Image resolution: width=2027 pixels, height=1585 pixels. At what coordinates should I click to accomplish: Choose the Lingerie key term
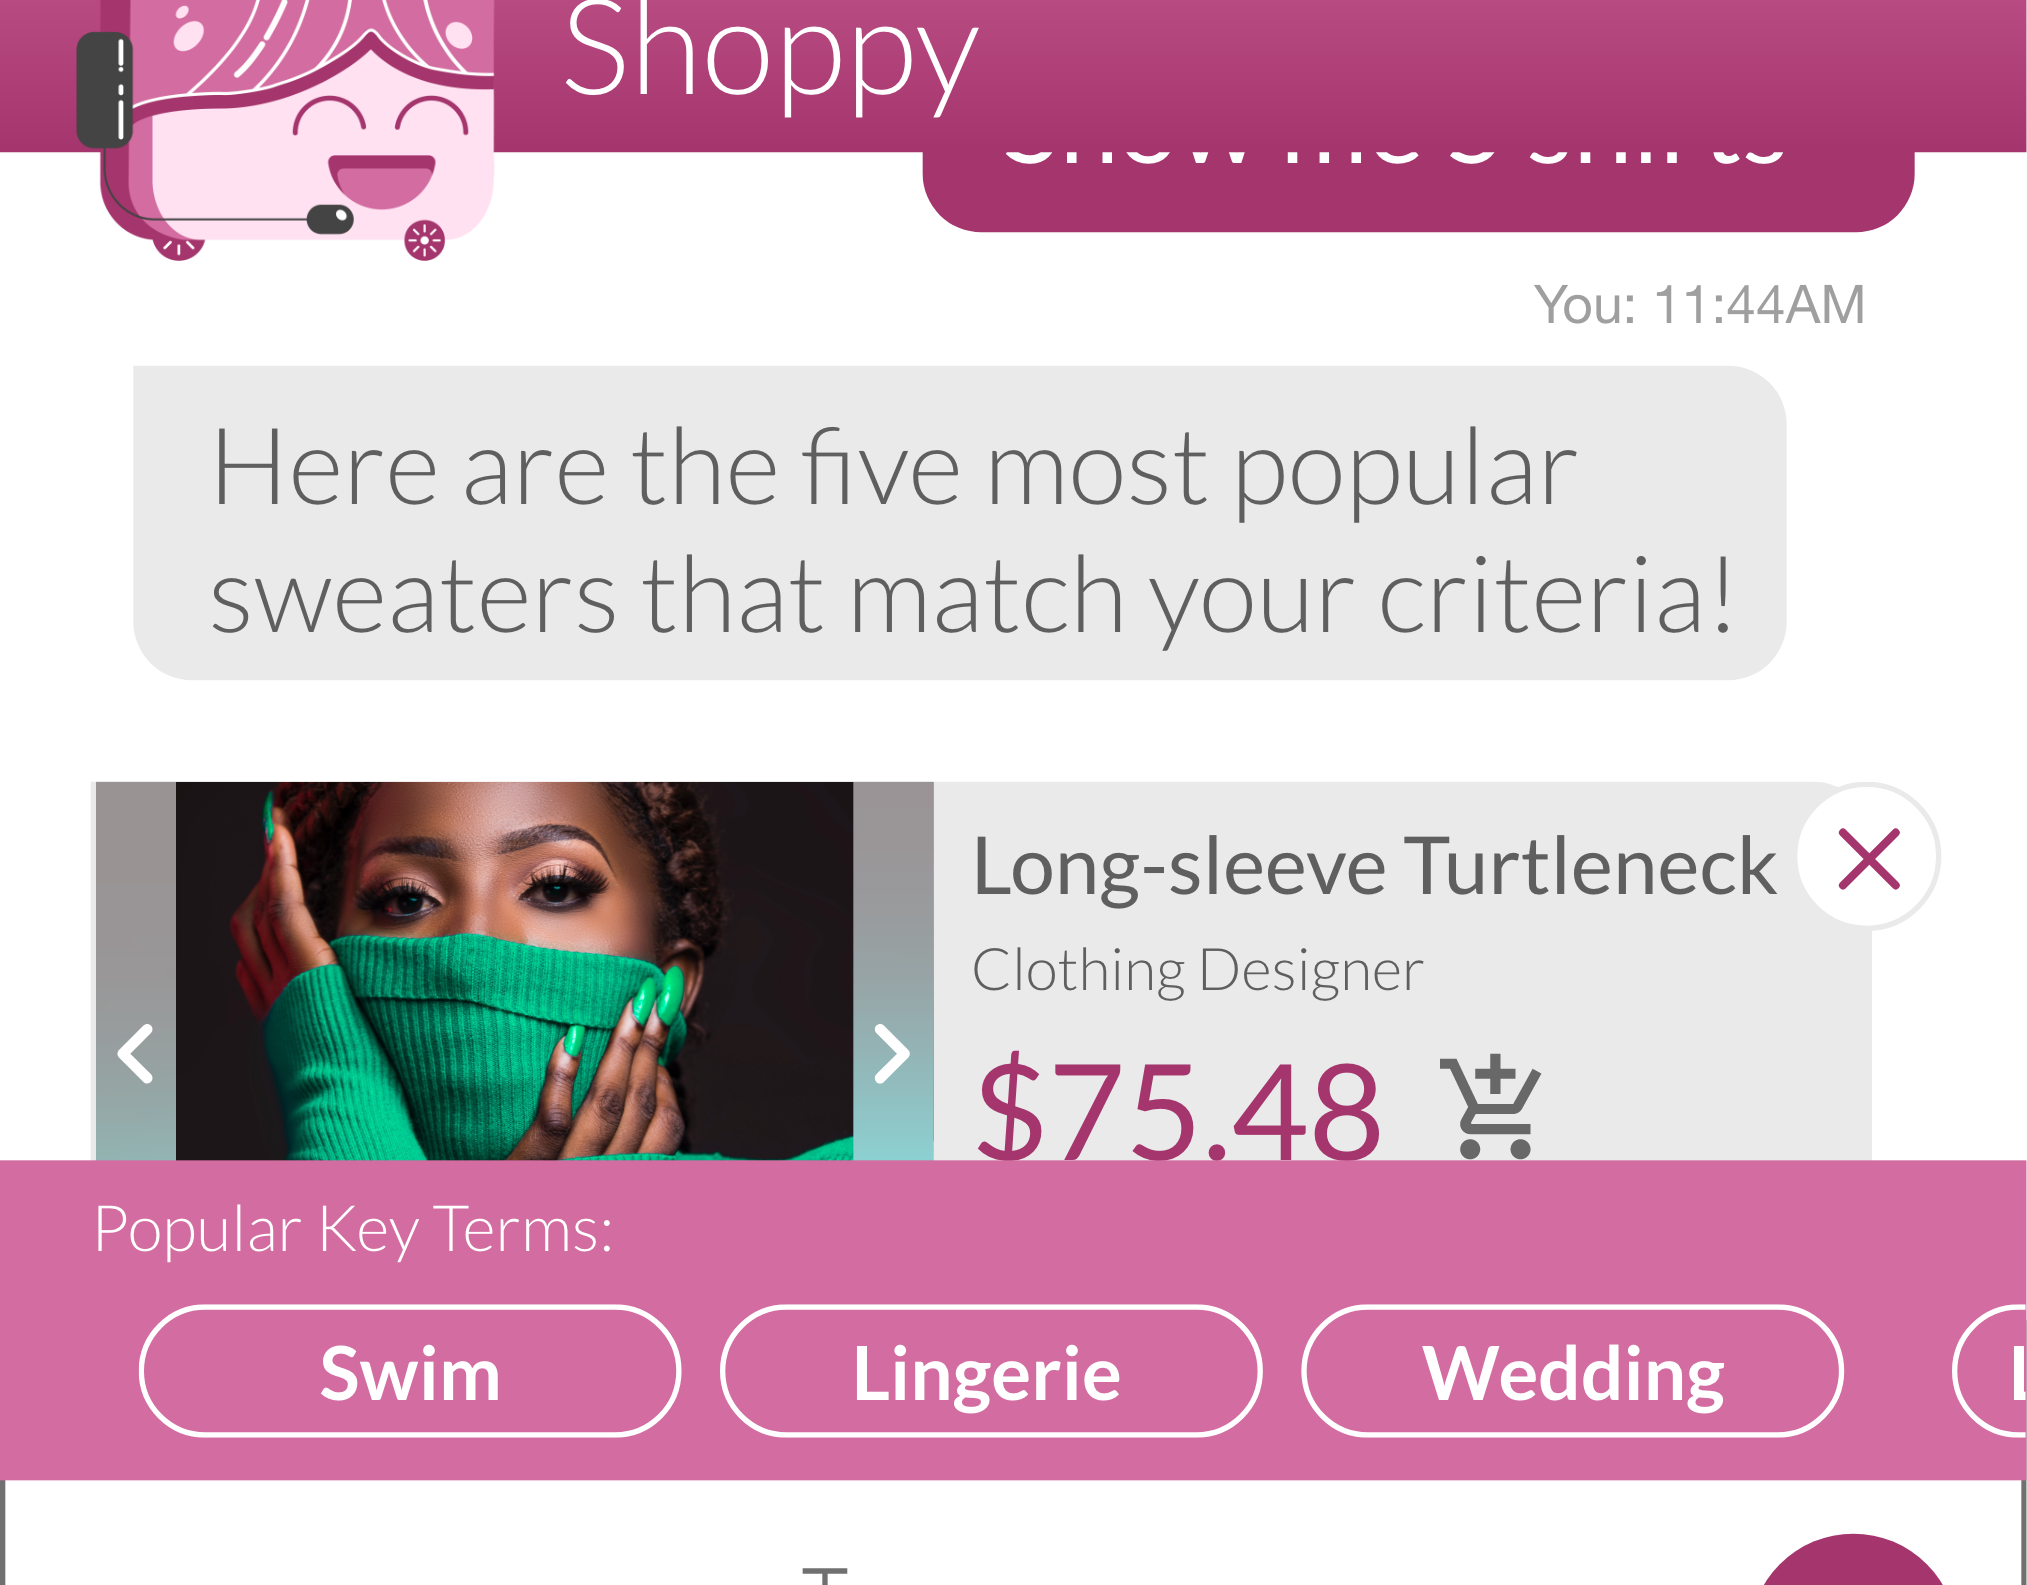(990, 1371)
